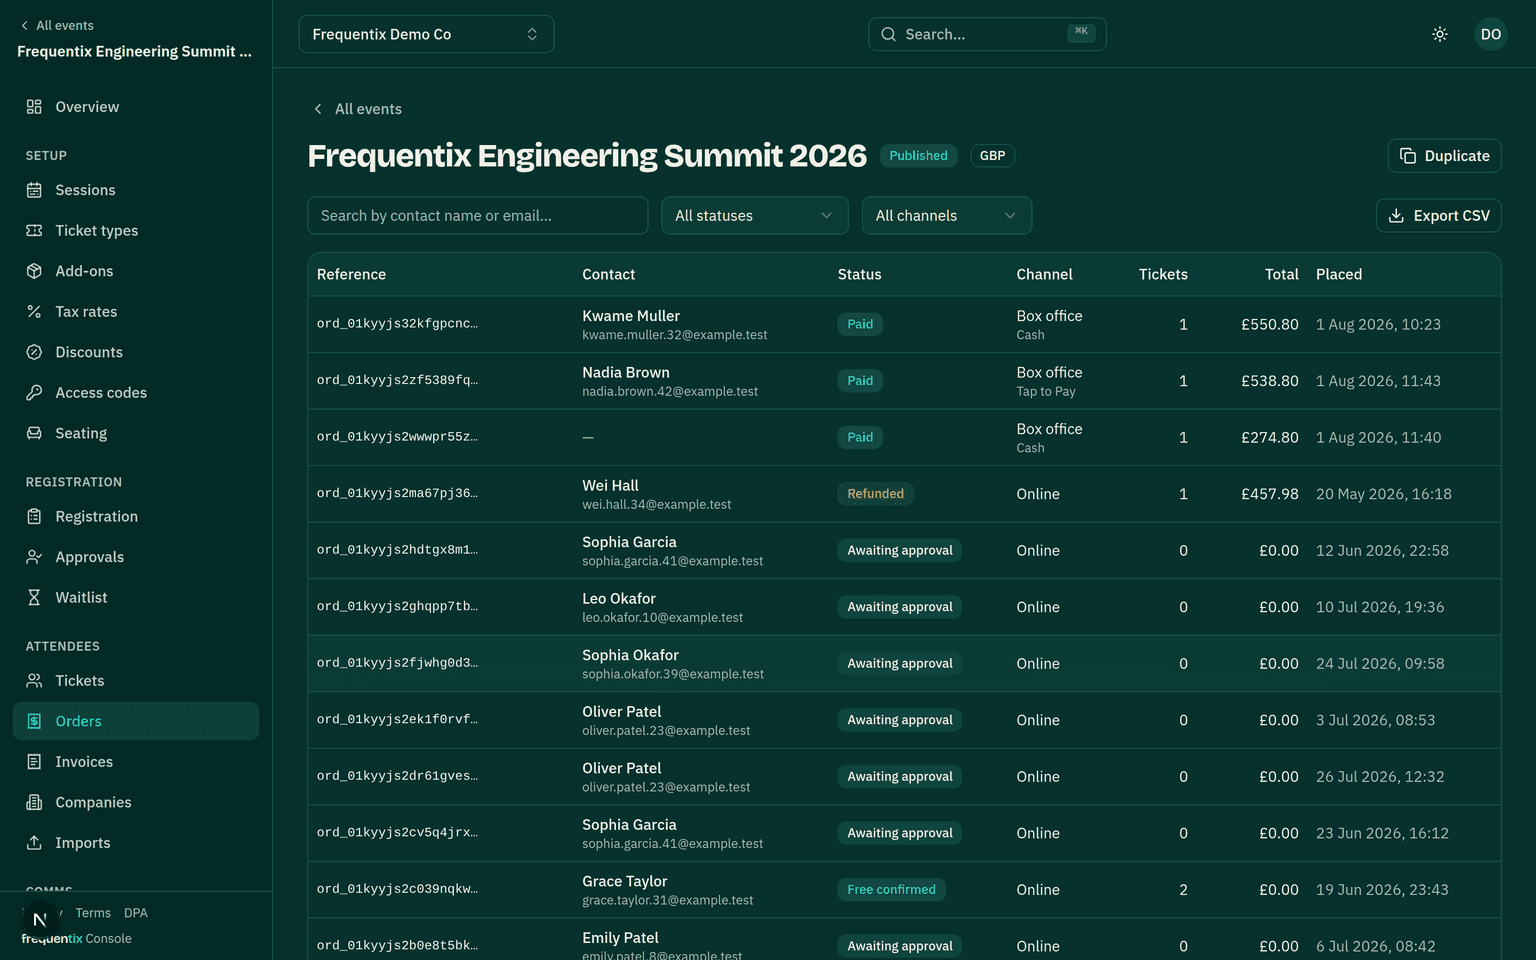Click the N logo badge in the sidebar footer
The height and width of the screenshot is (960, 1536).
[40, 919]
